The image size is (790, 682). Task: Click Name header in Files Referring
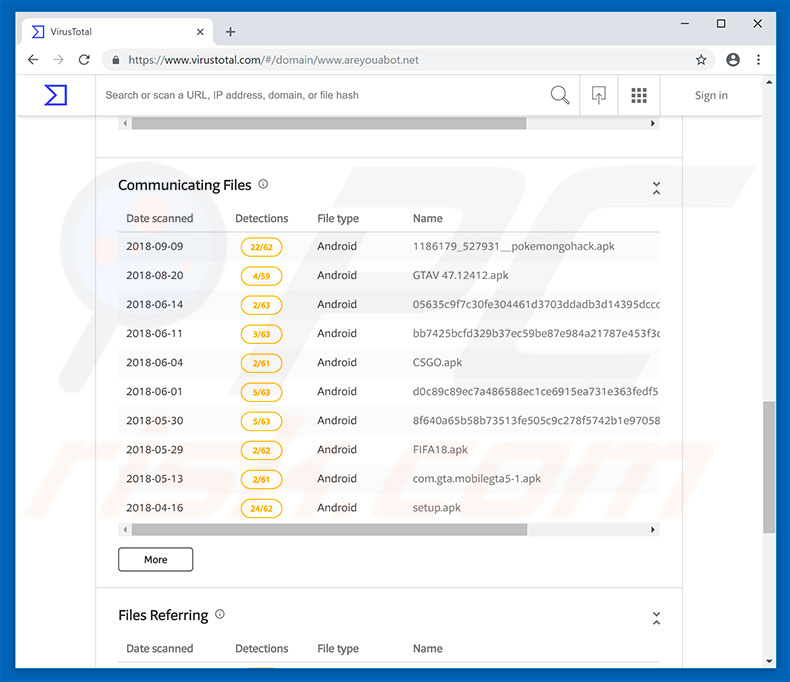pyautogui.click(x=428, y=648)
